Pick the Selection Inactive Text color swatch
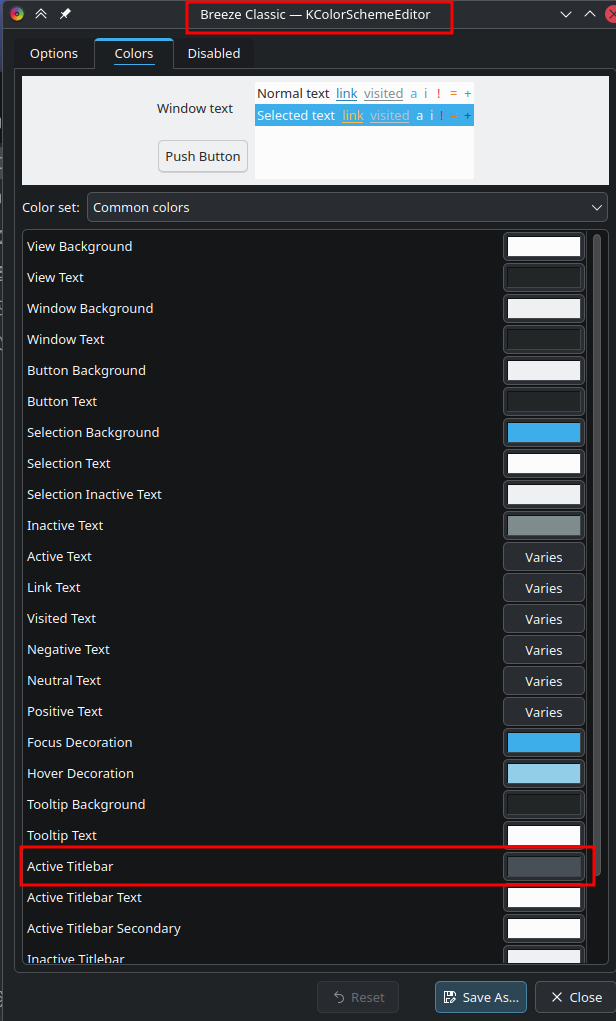 544,495
